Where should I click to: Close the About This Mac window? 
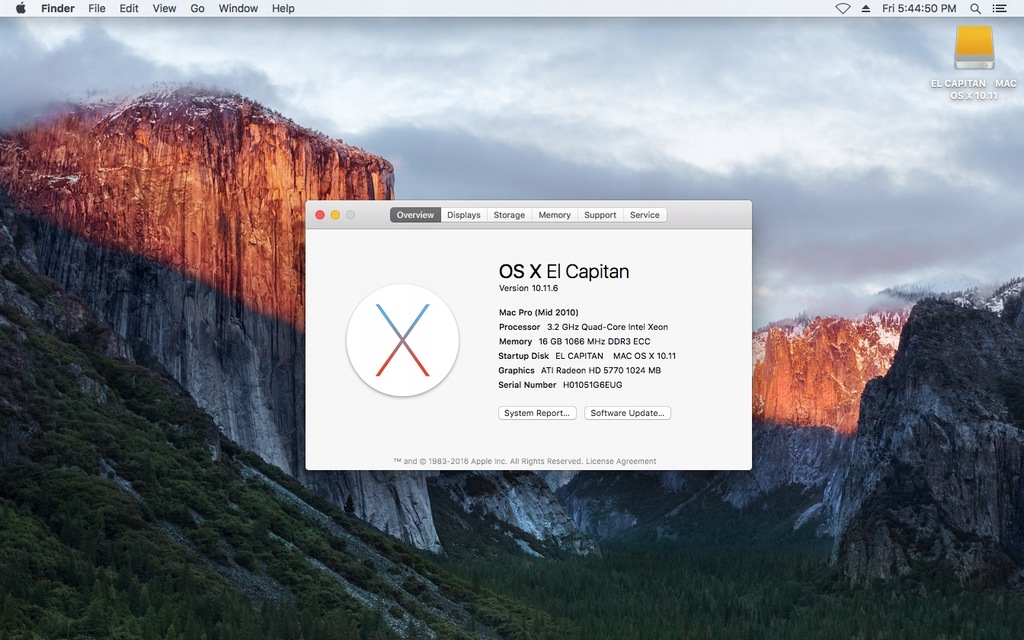coord(320,215)
